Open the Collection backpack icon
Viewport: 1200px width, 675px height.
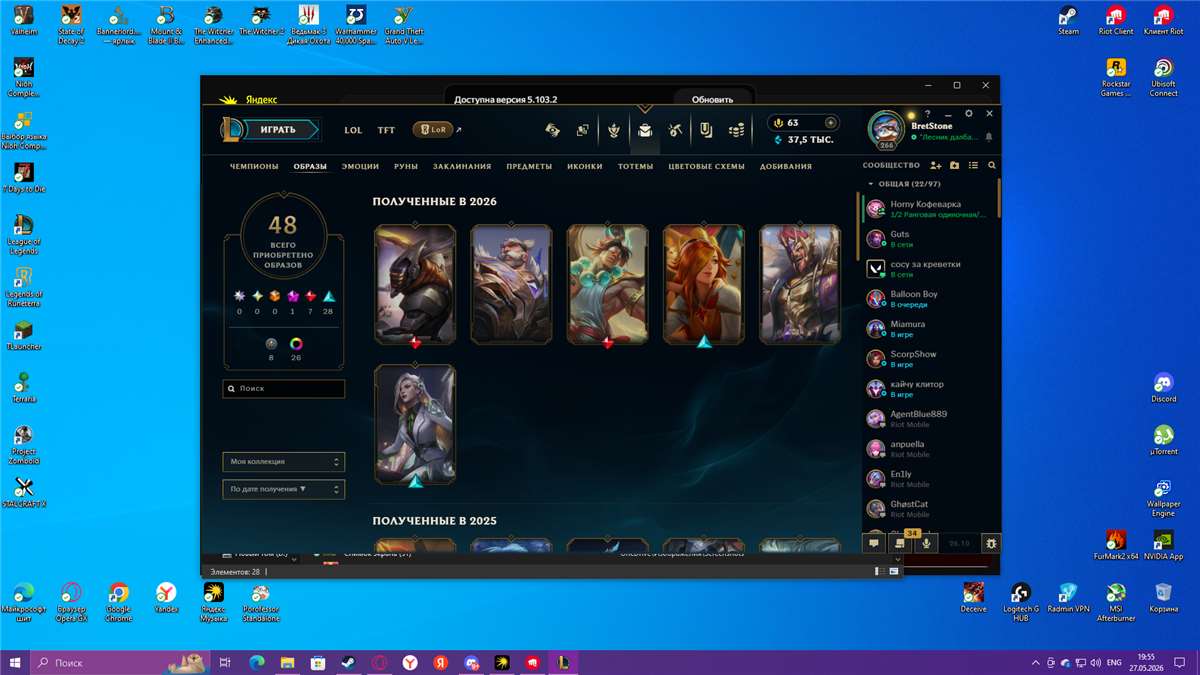click(645, 130)
